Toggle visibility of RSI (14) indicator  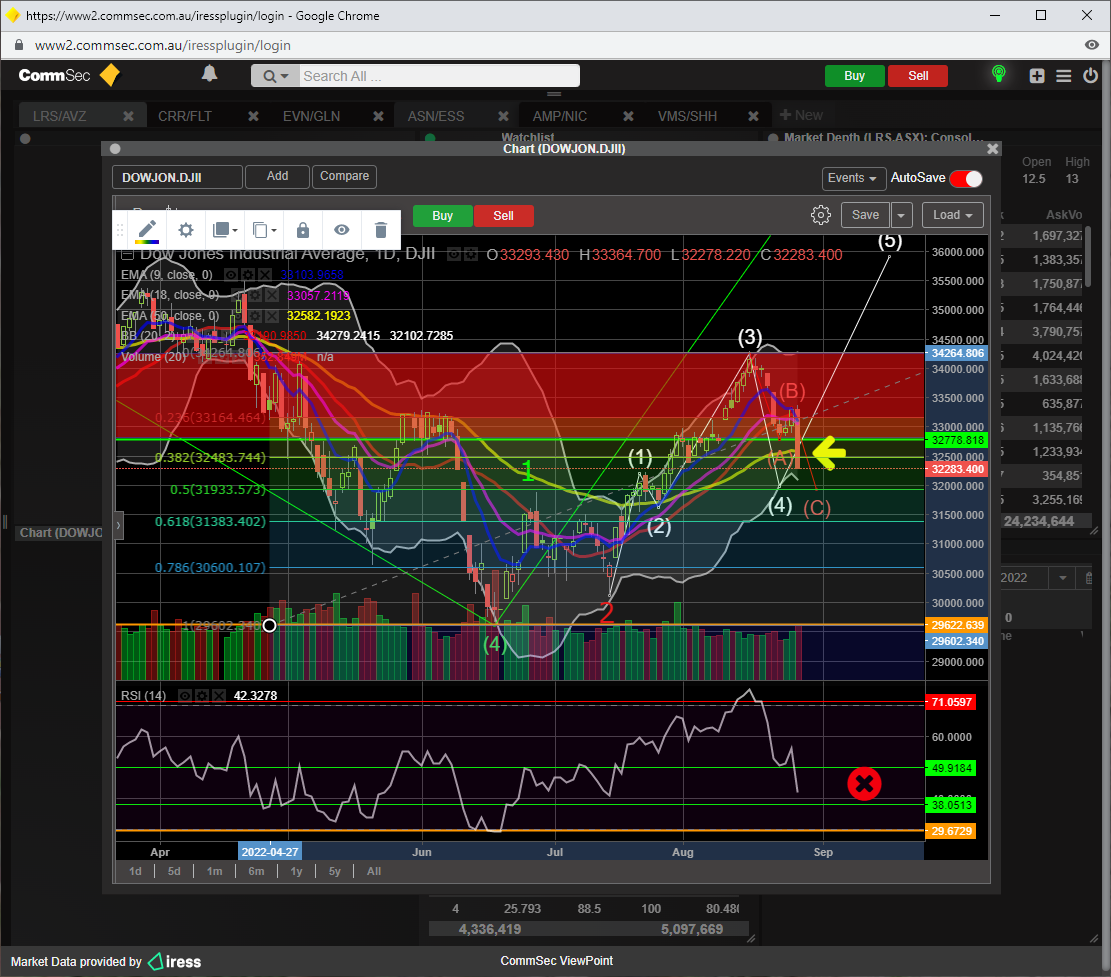pos(185,696)
